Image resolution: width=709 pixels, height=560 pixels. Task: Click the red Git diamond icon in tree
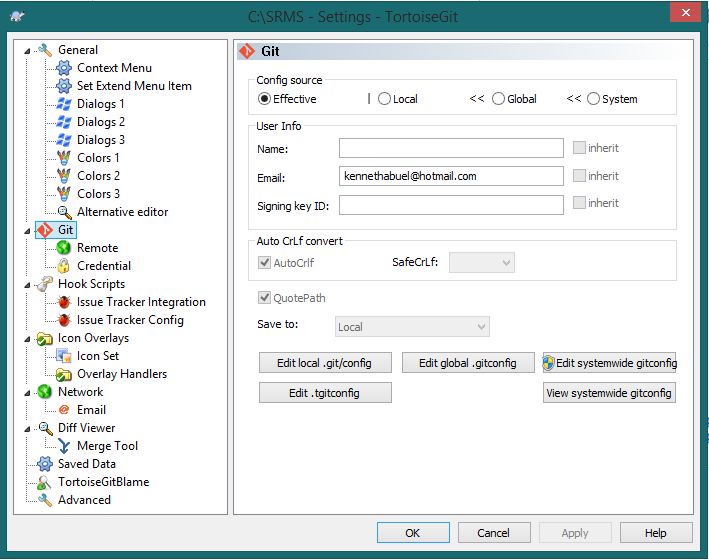pyautogui.click(x=45, y=230)
